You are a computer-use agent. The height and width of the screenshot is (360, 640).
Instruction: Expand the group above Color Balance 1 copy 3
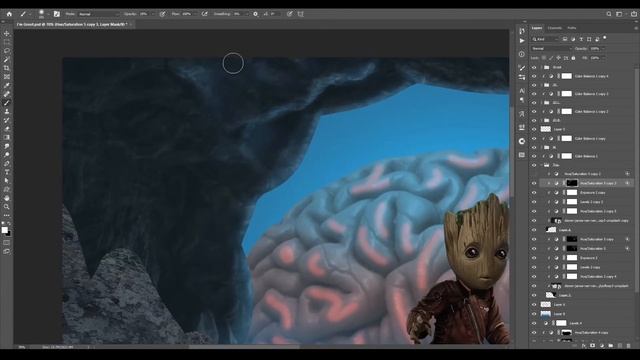(542, 85)
